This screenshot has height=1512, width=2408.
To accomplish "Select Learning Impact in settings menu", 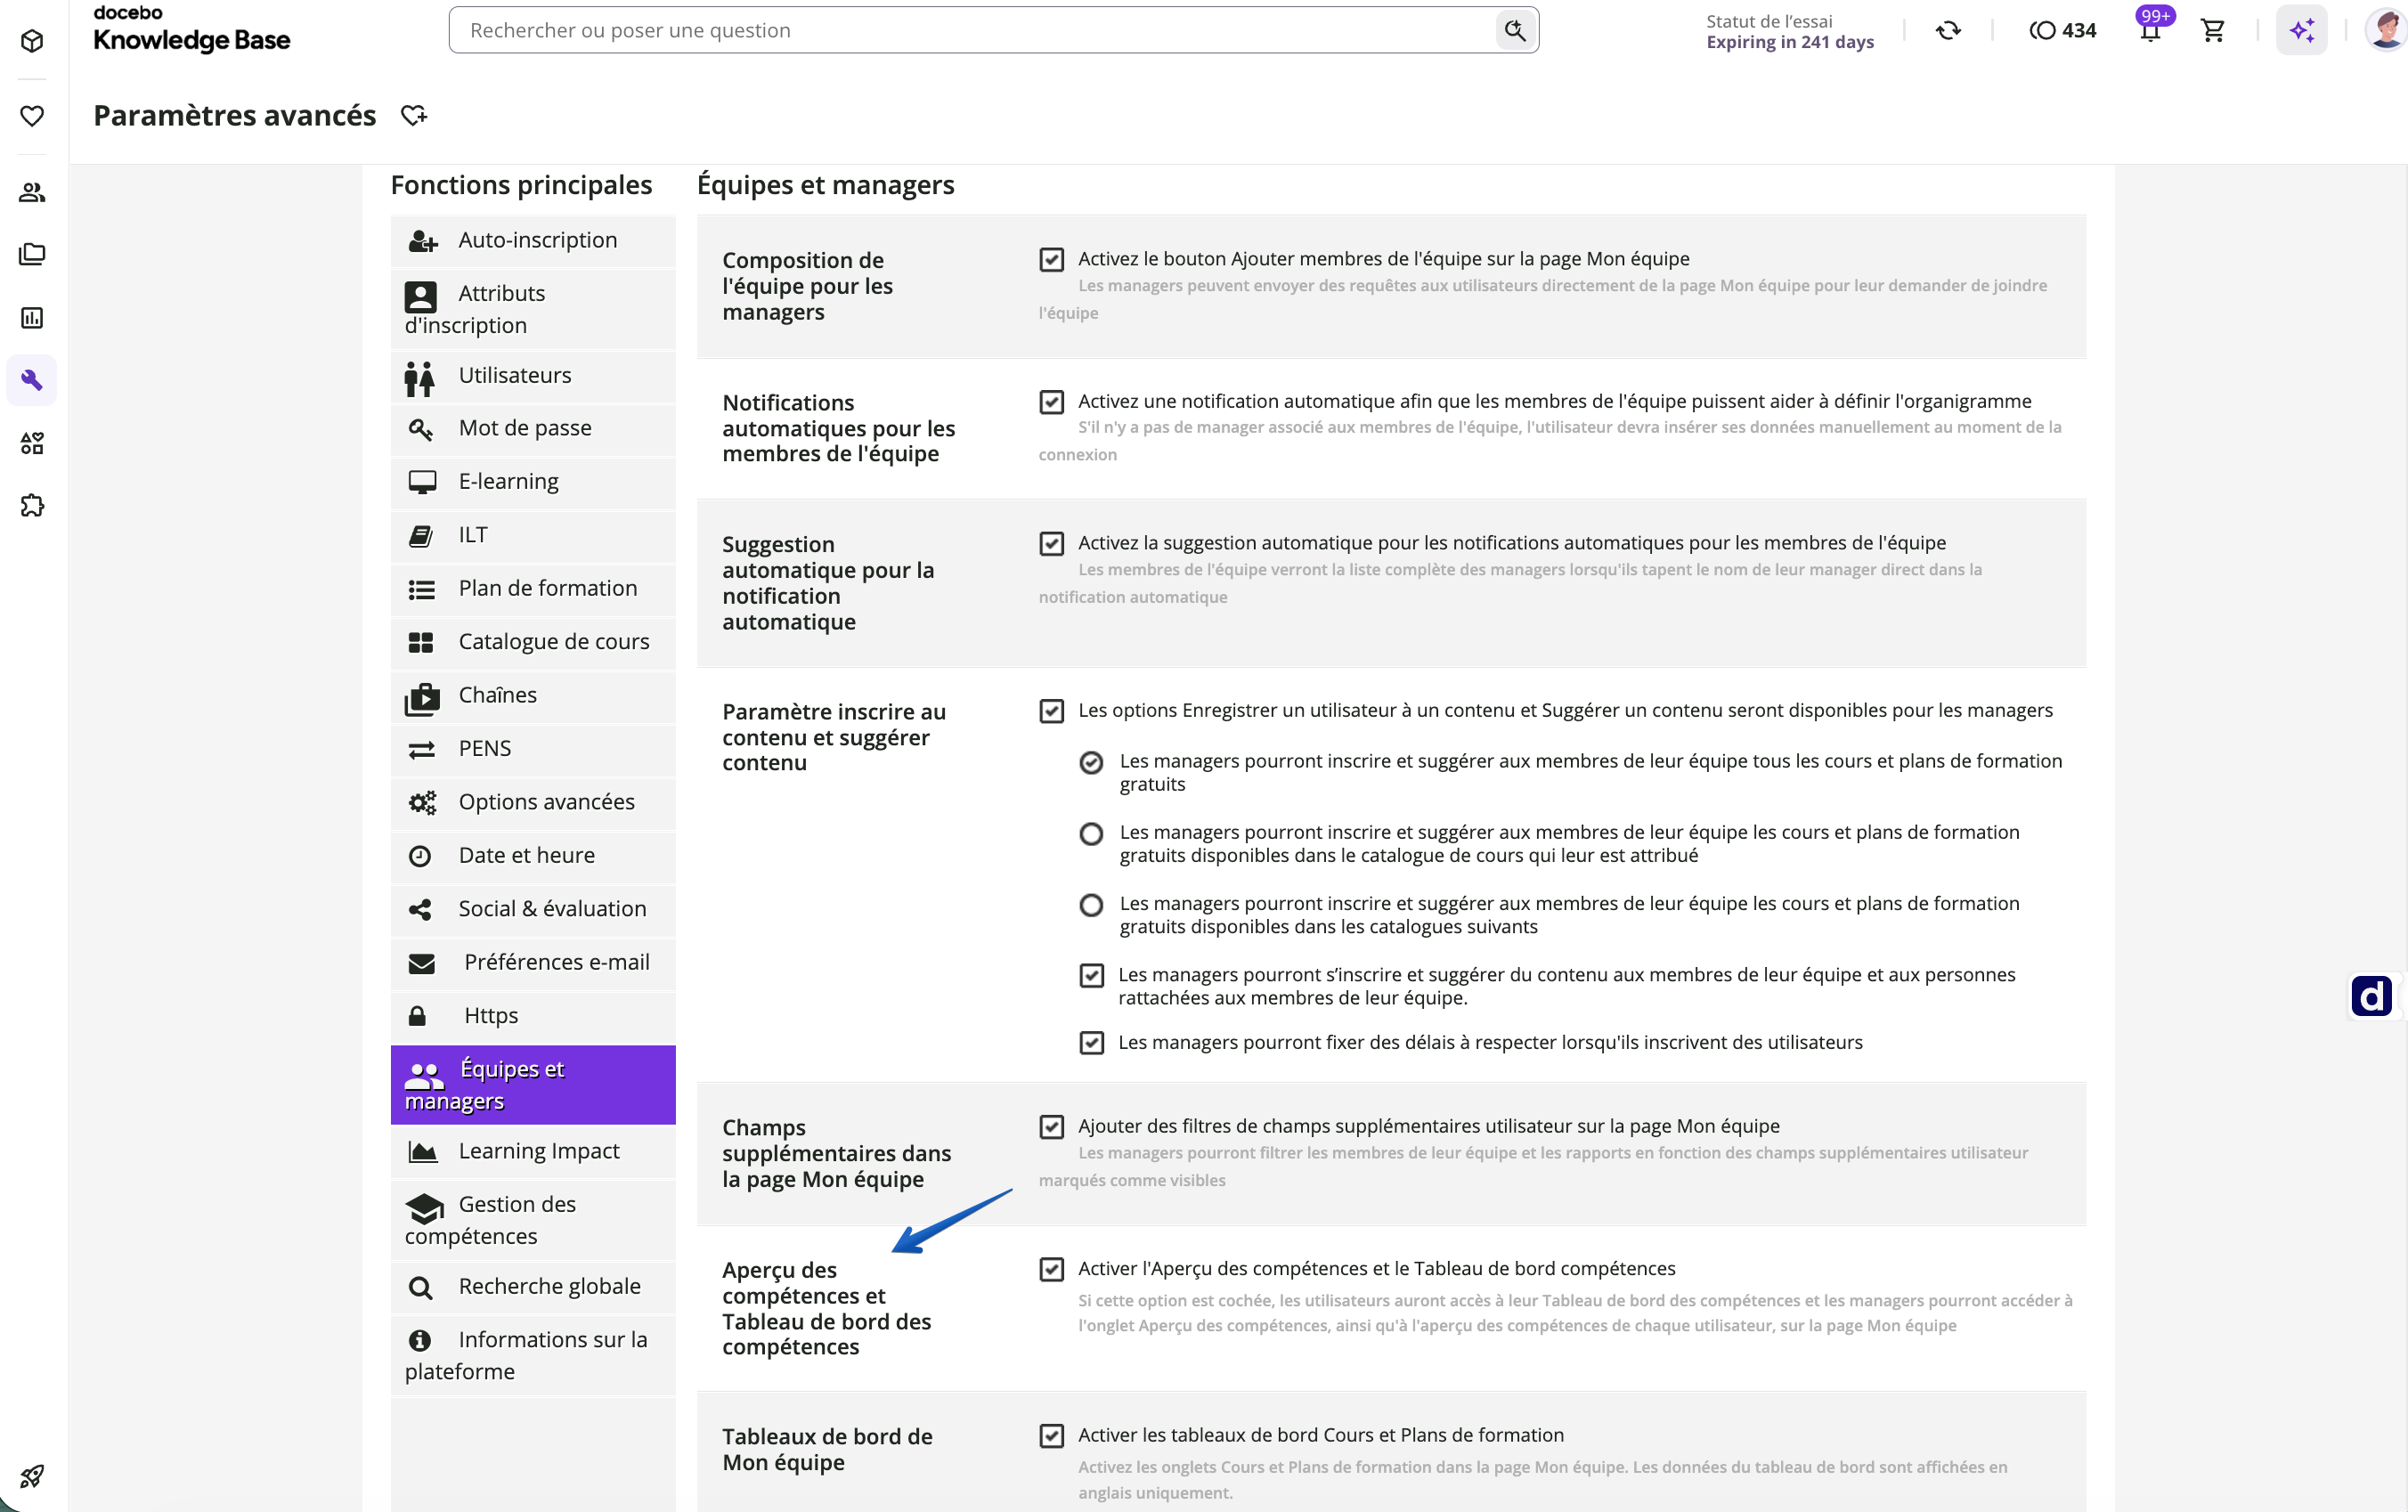I will [533, 1151].
